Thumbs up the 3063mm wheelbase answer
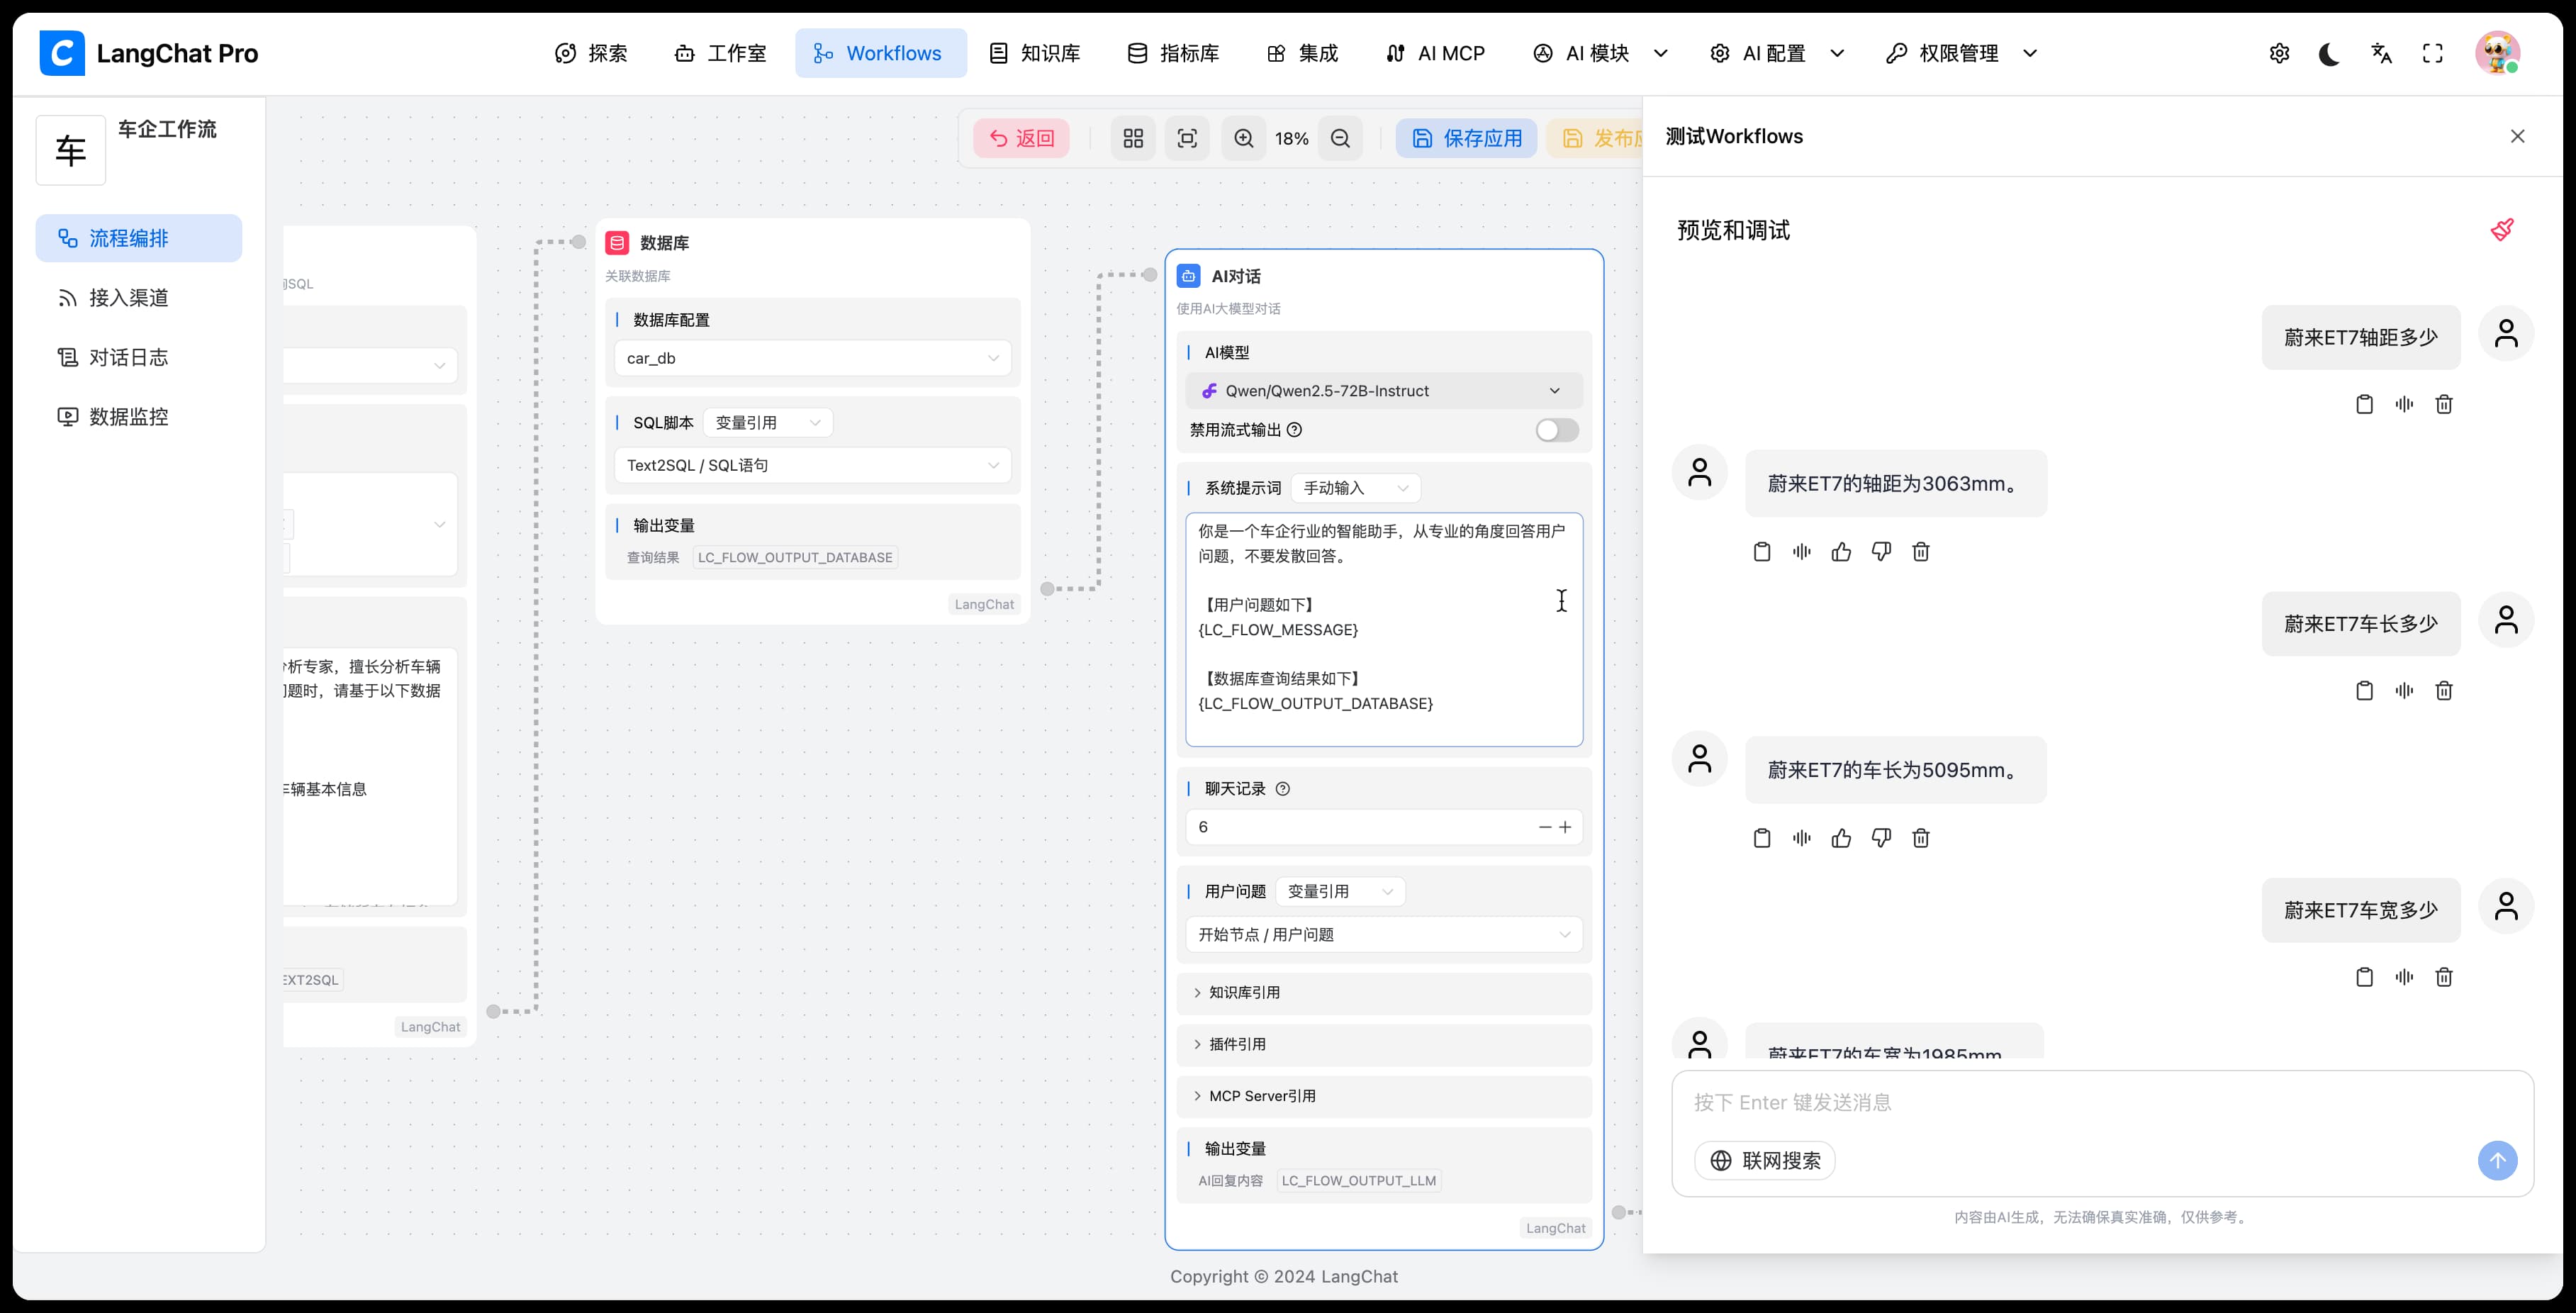This screenshot has height=1313, width=2576. (x=1841, y=552)
